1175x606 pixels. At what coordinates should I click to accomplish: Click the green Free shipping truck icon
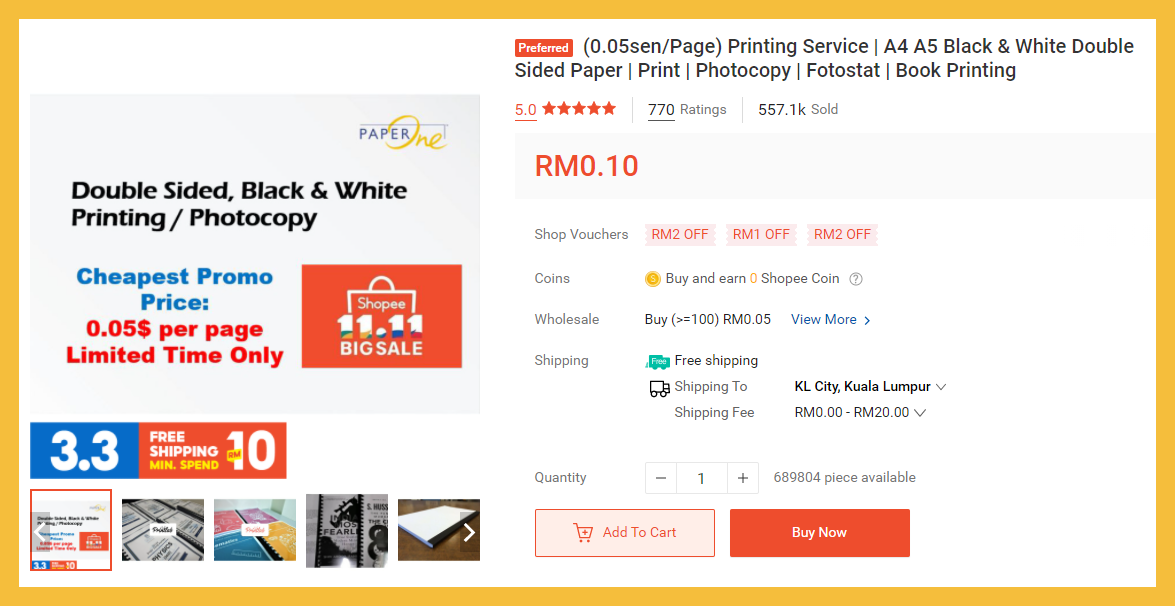pos(658,361)
